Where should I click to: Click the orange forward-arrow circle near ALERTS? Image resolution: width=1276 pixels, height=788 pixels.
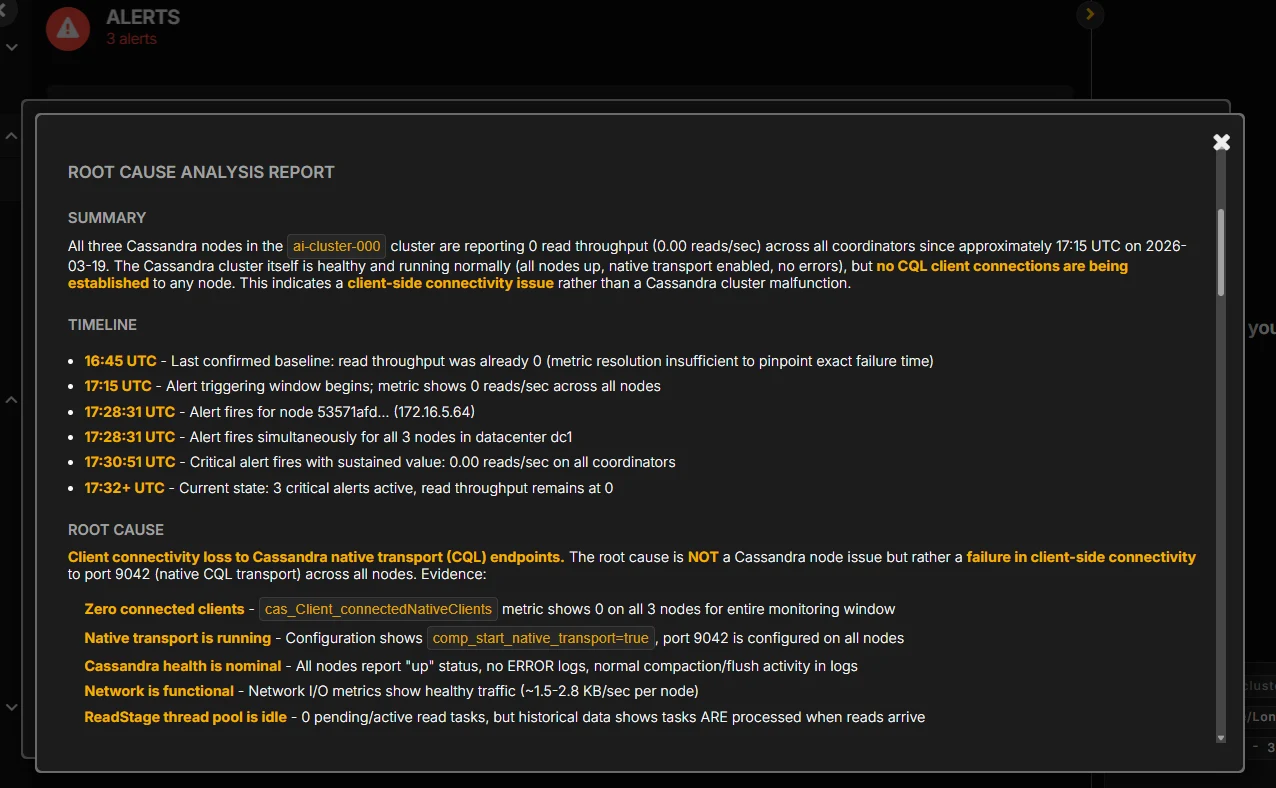1089,14
